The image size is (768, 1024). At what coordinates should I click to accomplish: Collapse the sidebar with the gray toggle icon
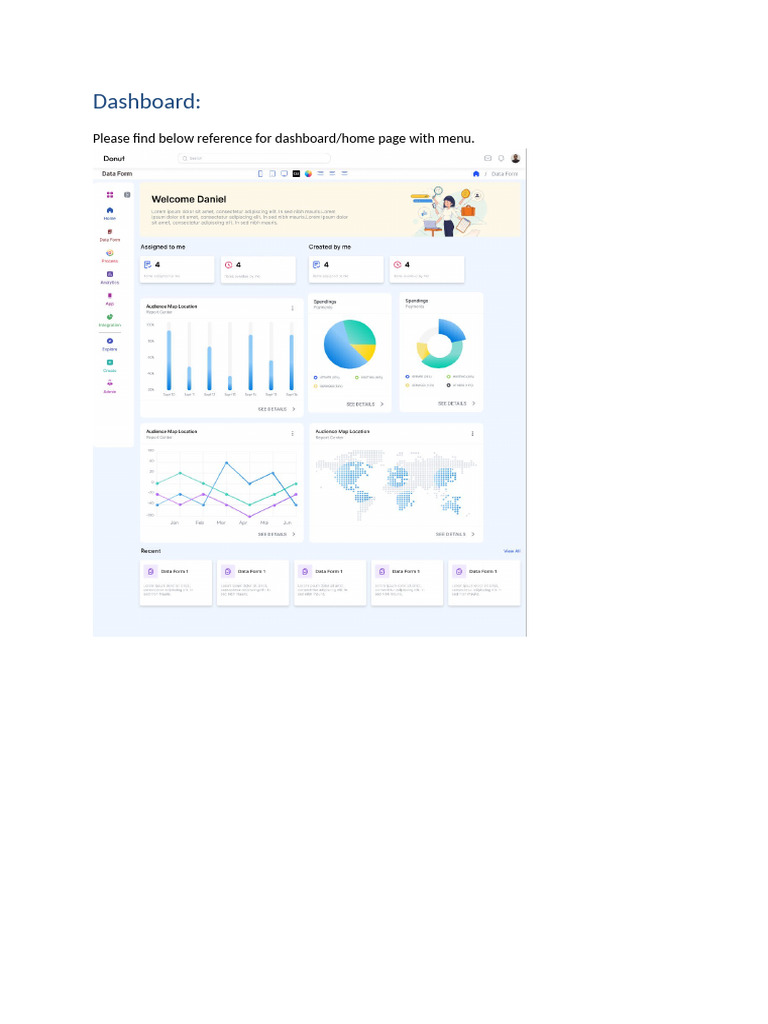[x=127, y=195]
